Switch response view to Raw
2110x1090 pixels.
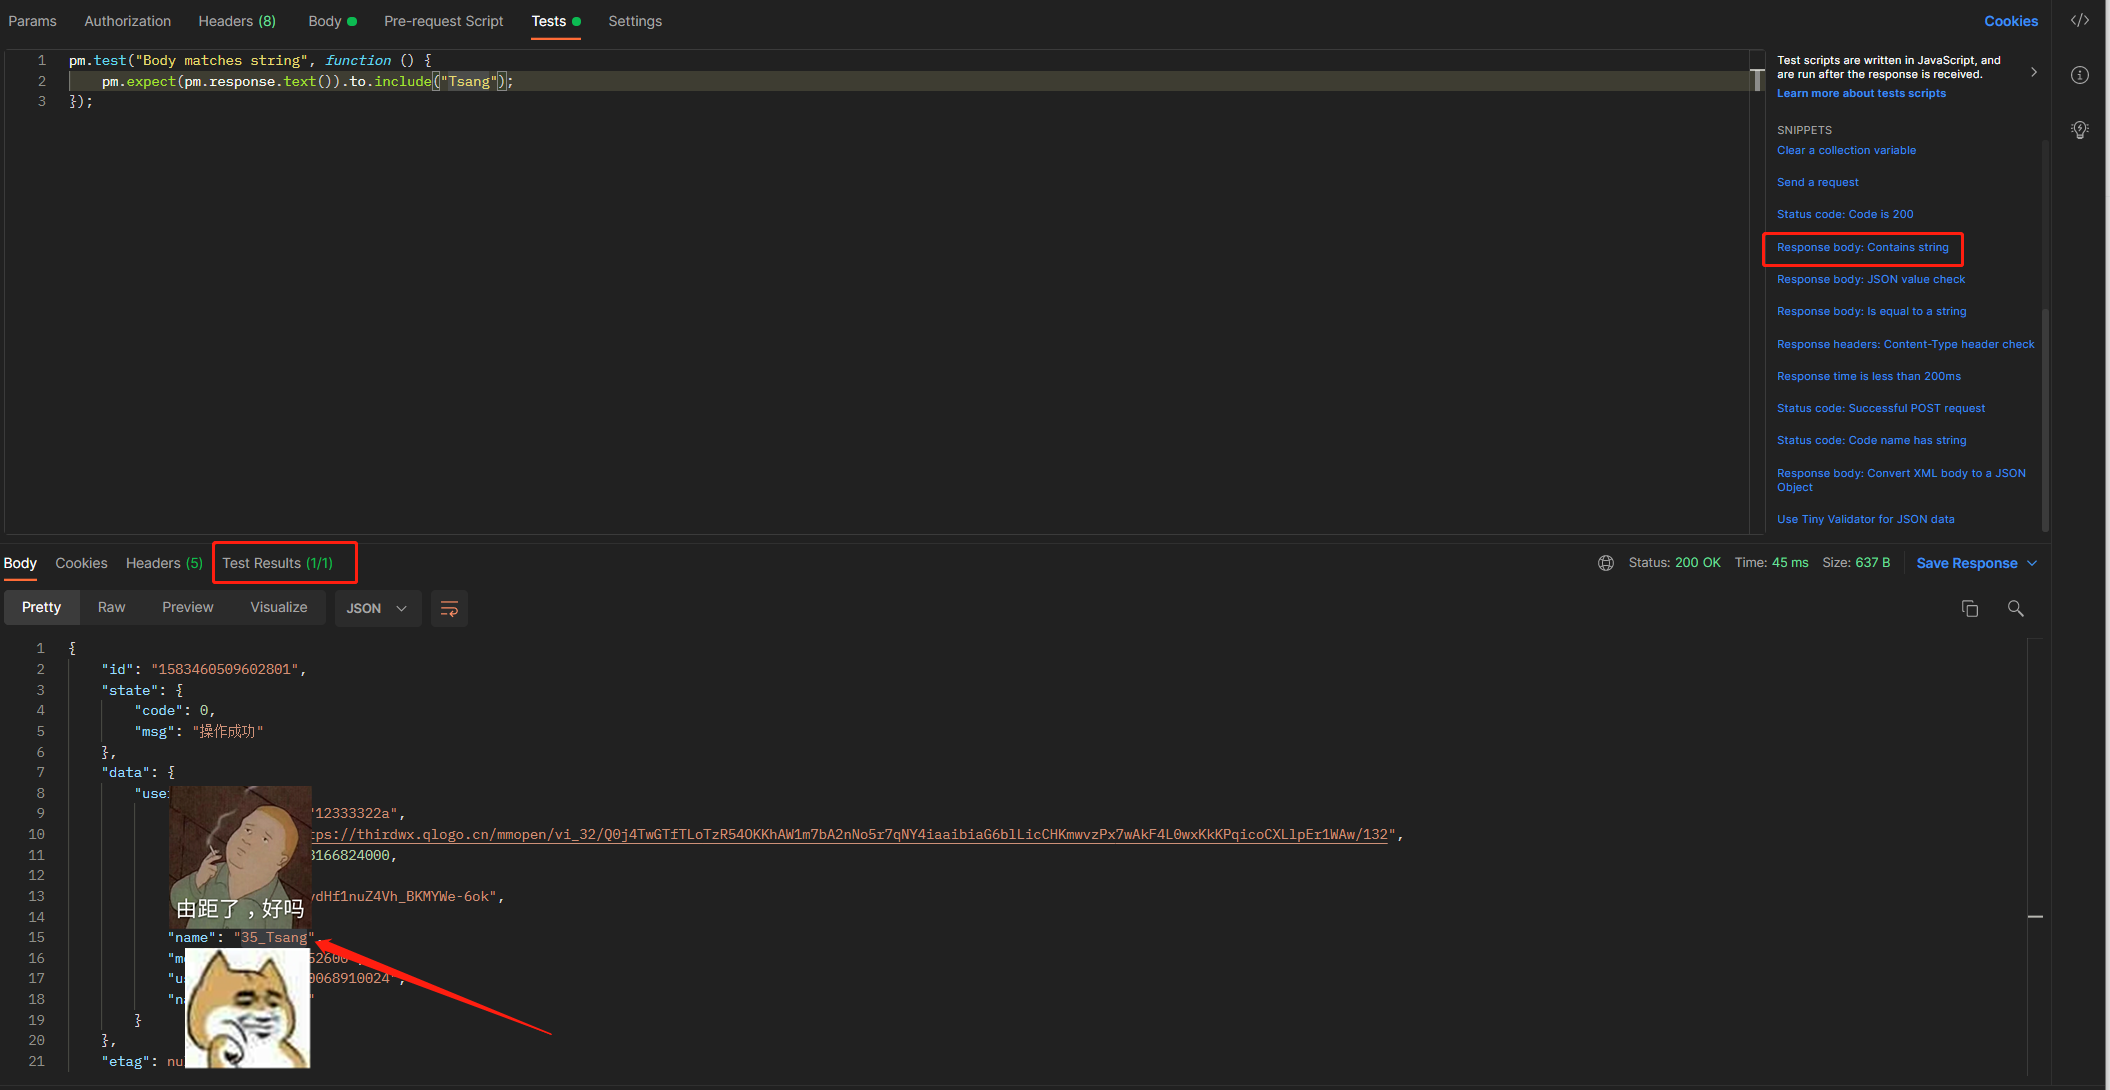111,607
